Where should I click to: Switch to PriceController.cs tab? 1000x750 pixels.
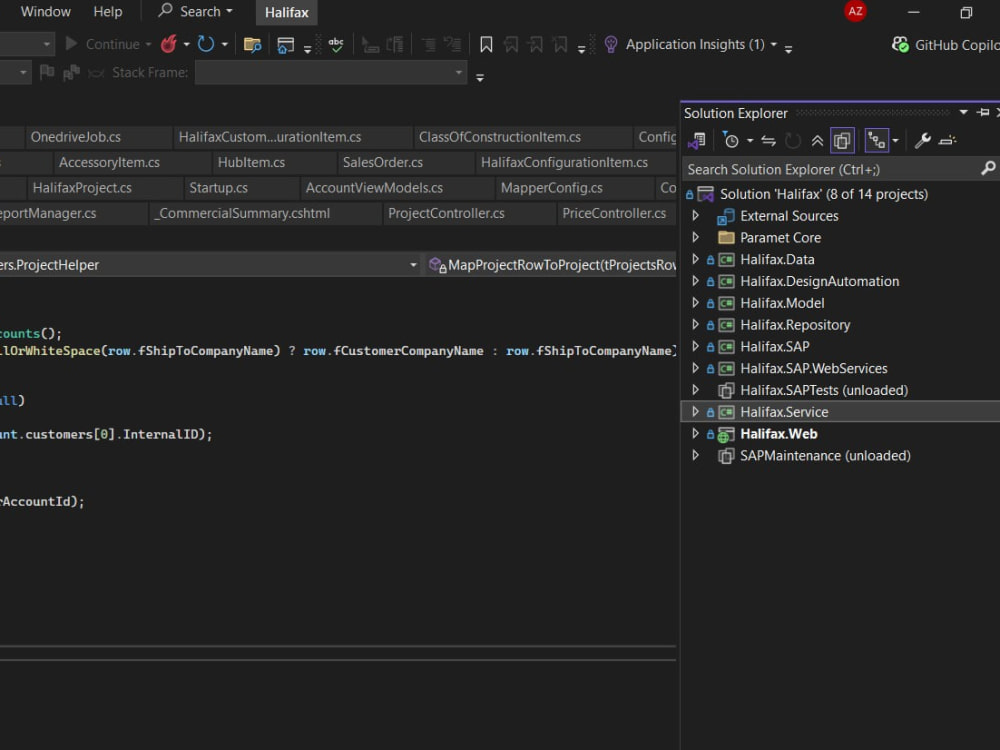614,214
